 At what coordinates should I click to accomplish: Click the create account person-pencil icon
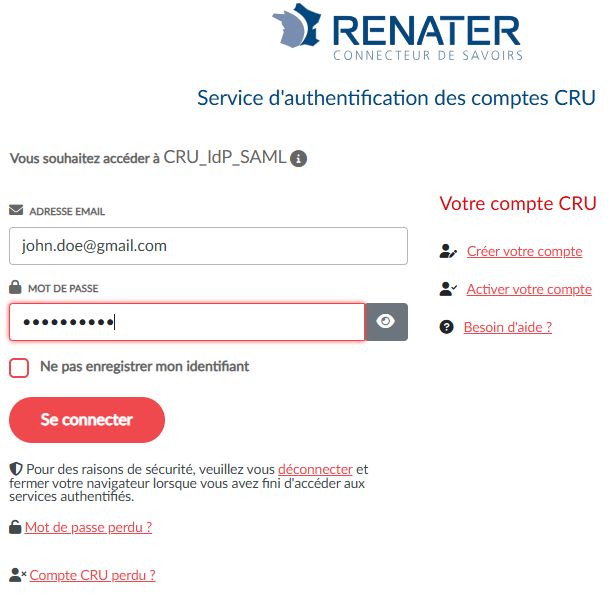pos(448,252)
